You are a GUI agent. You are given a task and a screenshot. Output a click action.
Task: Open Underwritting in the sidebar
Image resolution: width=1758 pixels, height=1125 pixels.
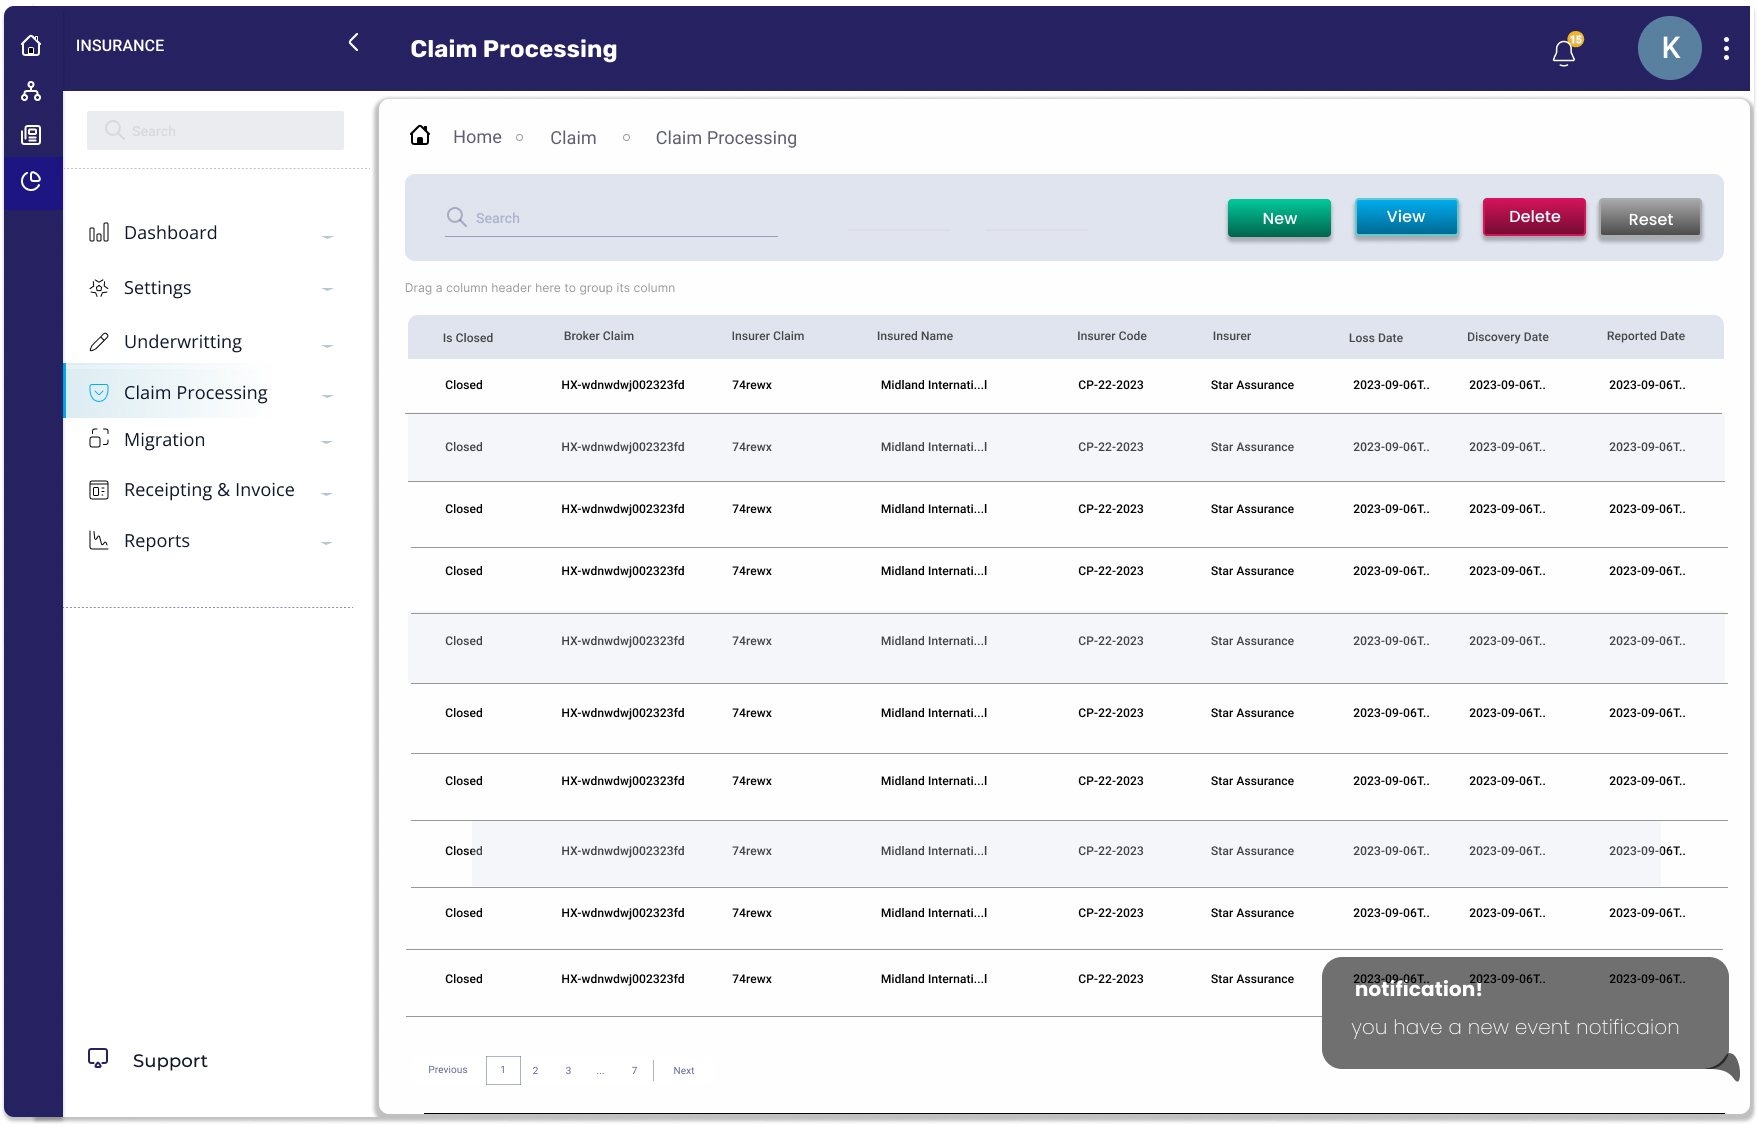pos(183,342)
